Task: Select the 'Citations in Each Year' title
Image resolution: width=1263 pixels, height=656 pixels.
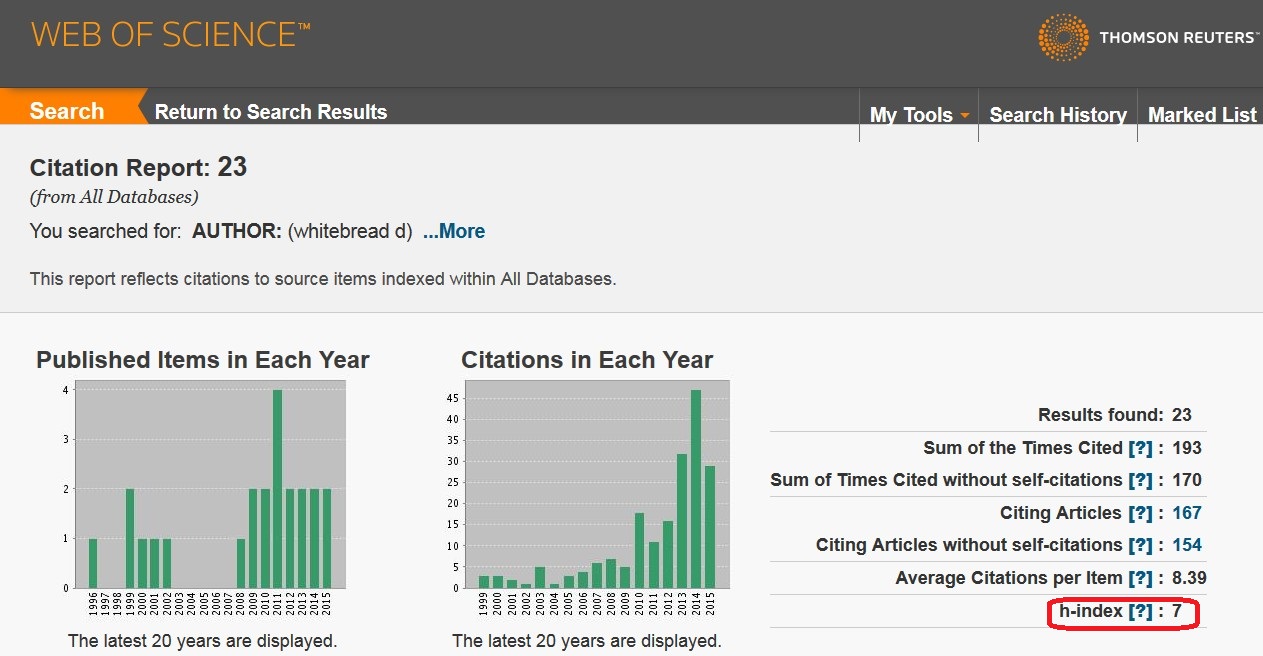Action: click(x=587, y=360)
